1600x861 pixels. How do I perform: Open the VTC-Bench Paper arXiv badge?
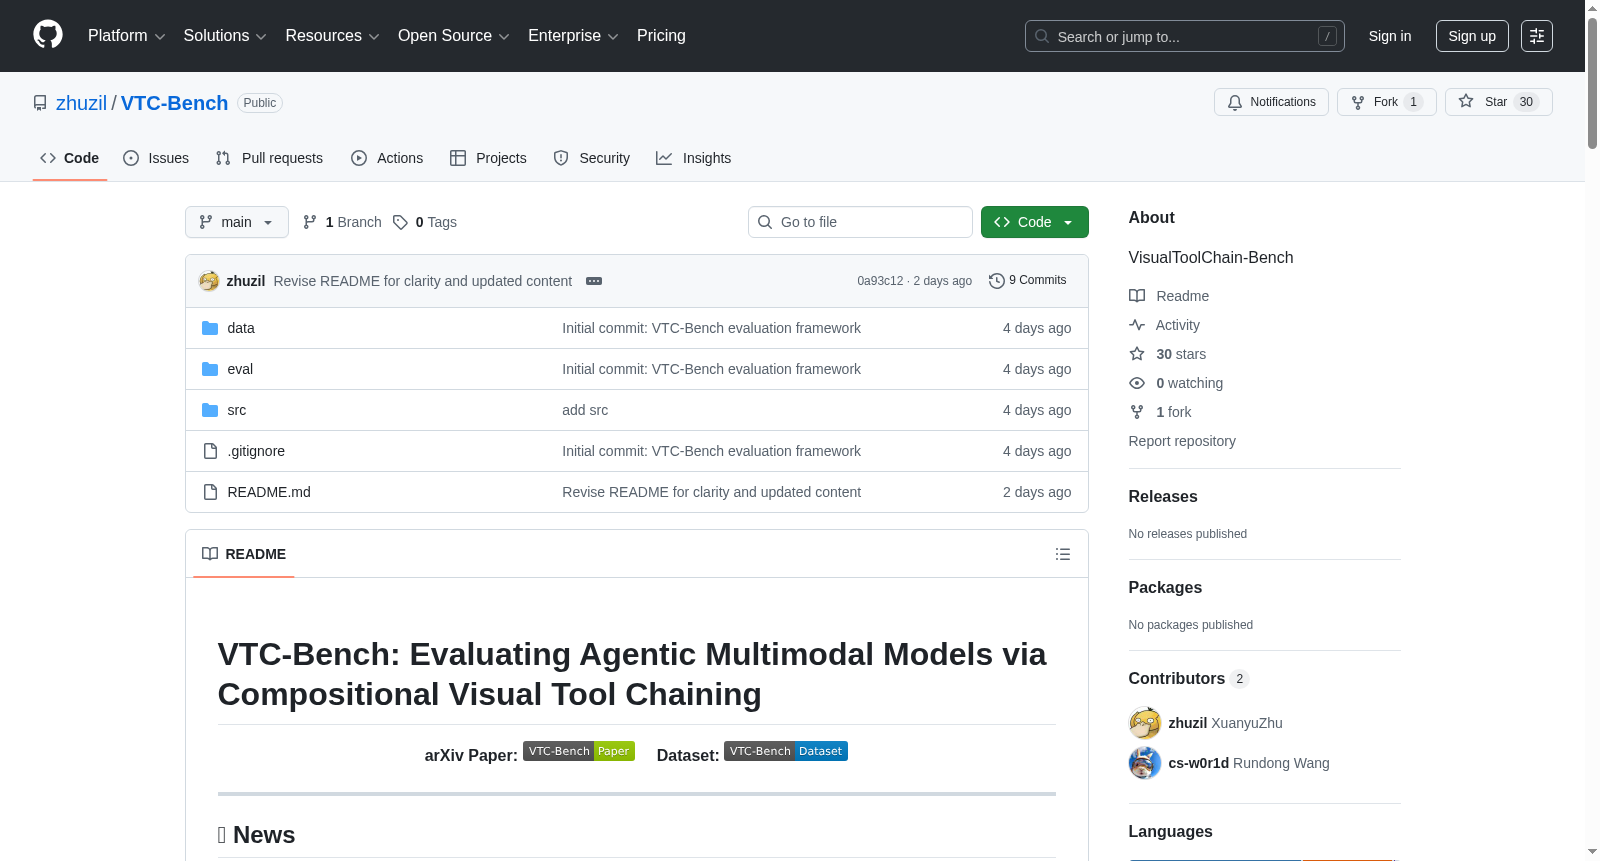point(579,751)
